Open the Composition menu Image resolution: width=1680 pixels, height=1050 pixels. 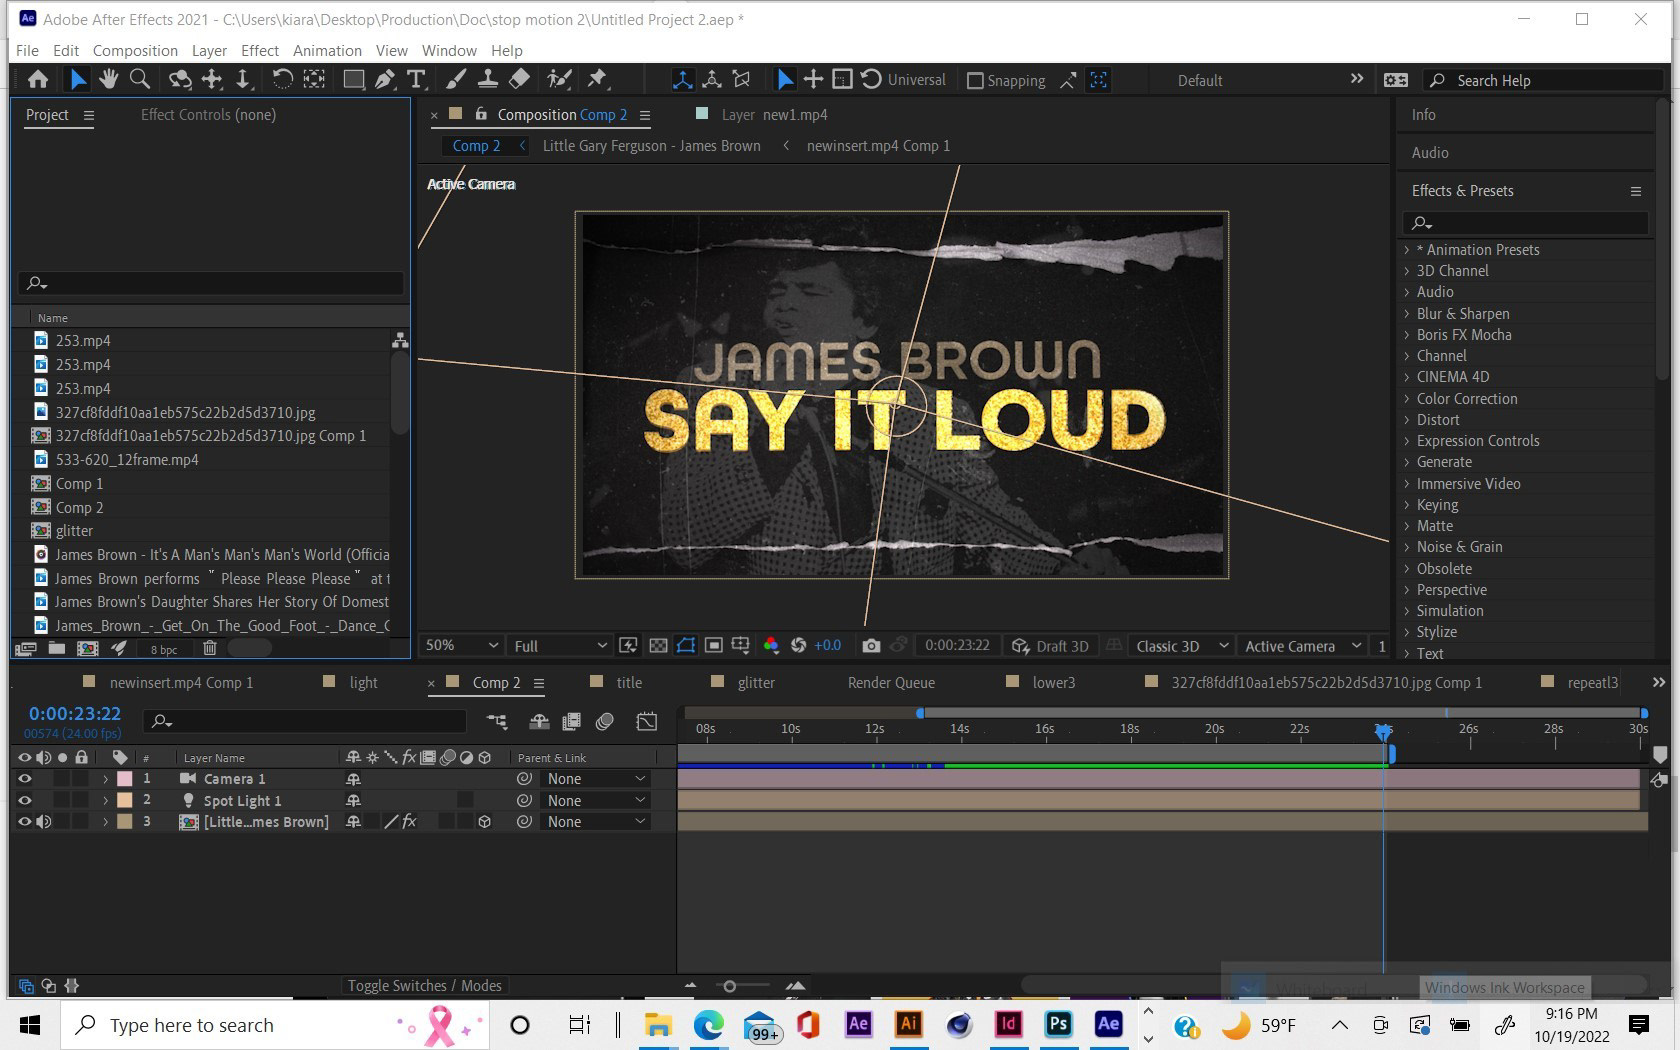[x=135, y=50]
